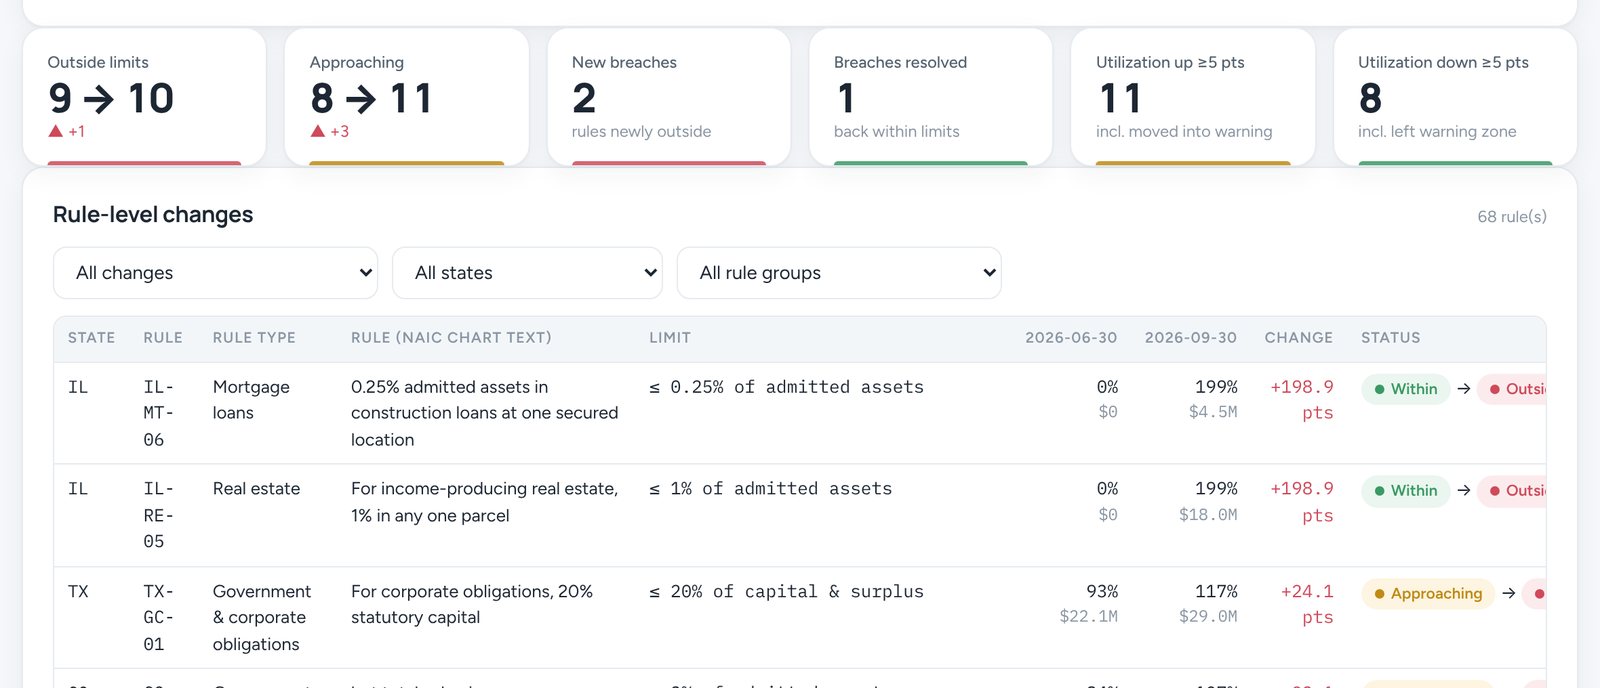Click rule ID TX-GC-01

pos(159,618)
